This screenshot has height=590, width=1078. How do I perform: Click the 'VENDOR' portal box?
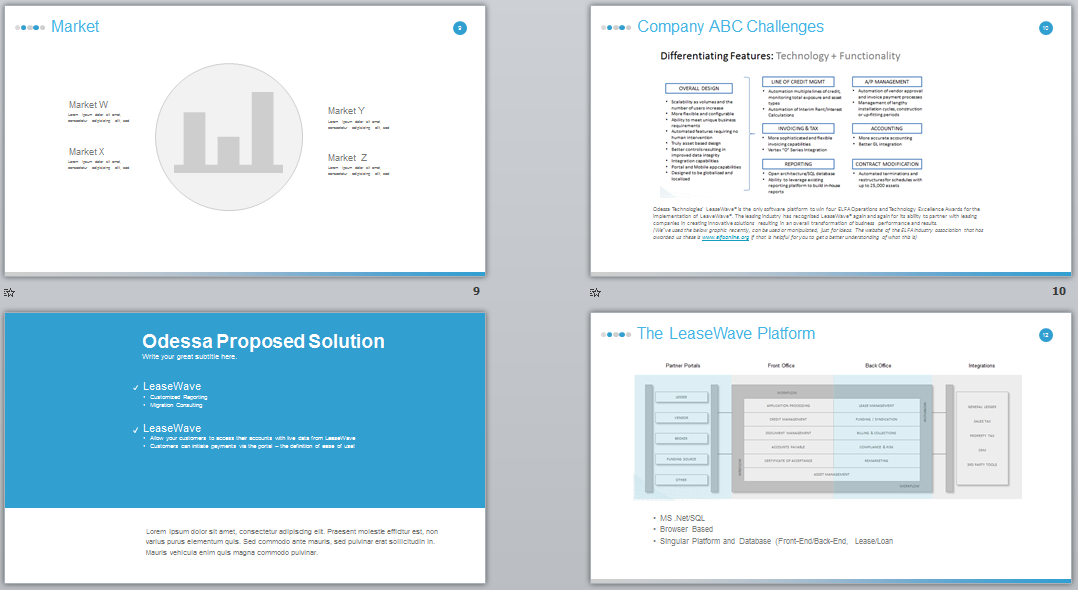pyautogui.click(x=681, y=417)
